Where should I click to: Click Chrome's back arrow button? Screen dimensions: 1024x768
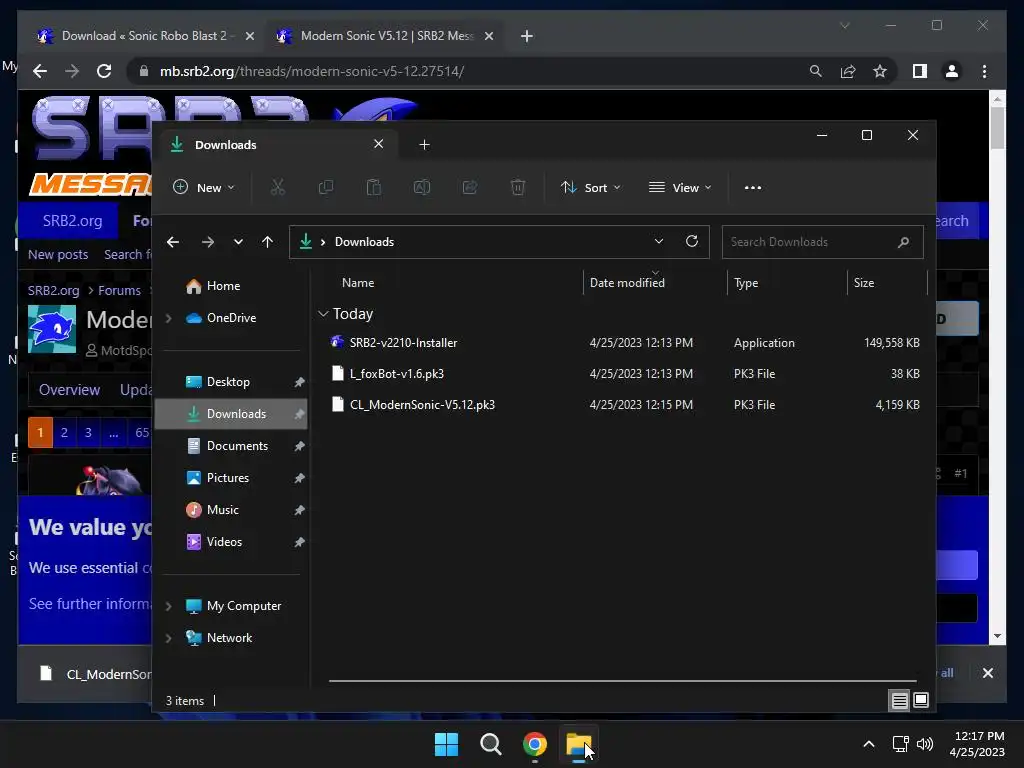click(x=40, y=71)
